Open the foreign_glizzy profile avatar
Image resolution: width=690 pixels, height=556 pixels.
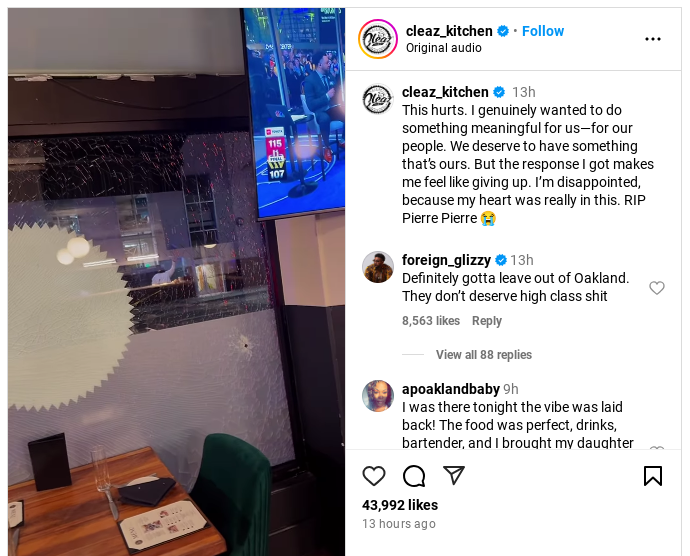coord(378,267)
